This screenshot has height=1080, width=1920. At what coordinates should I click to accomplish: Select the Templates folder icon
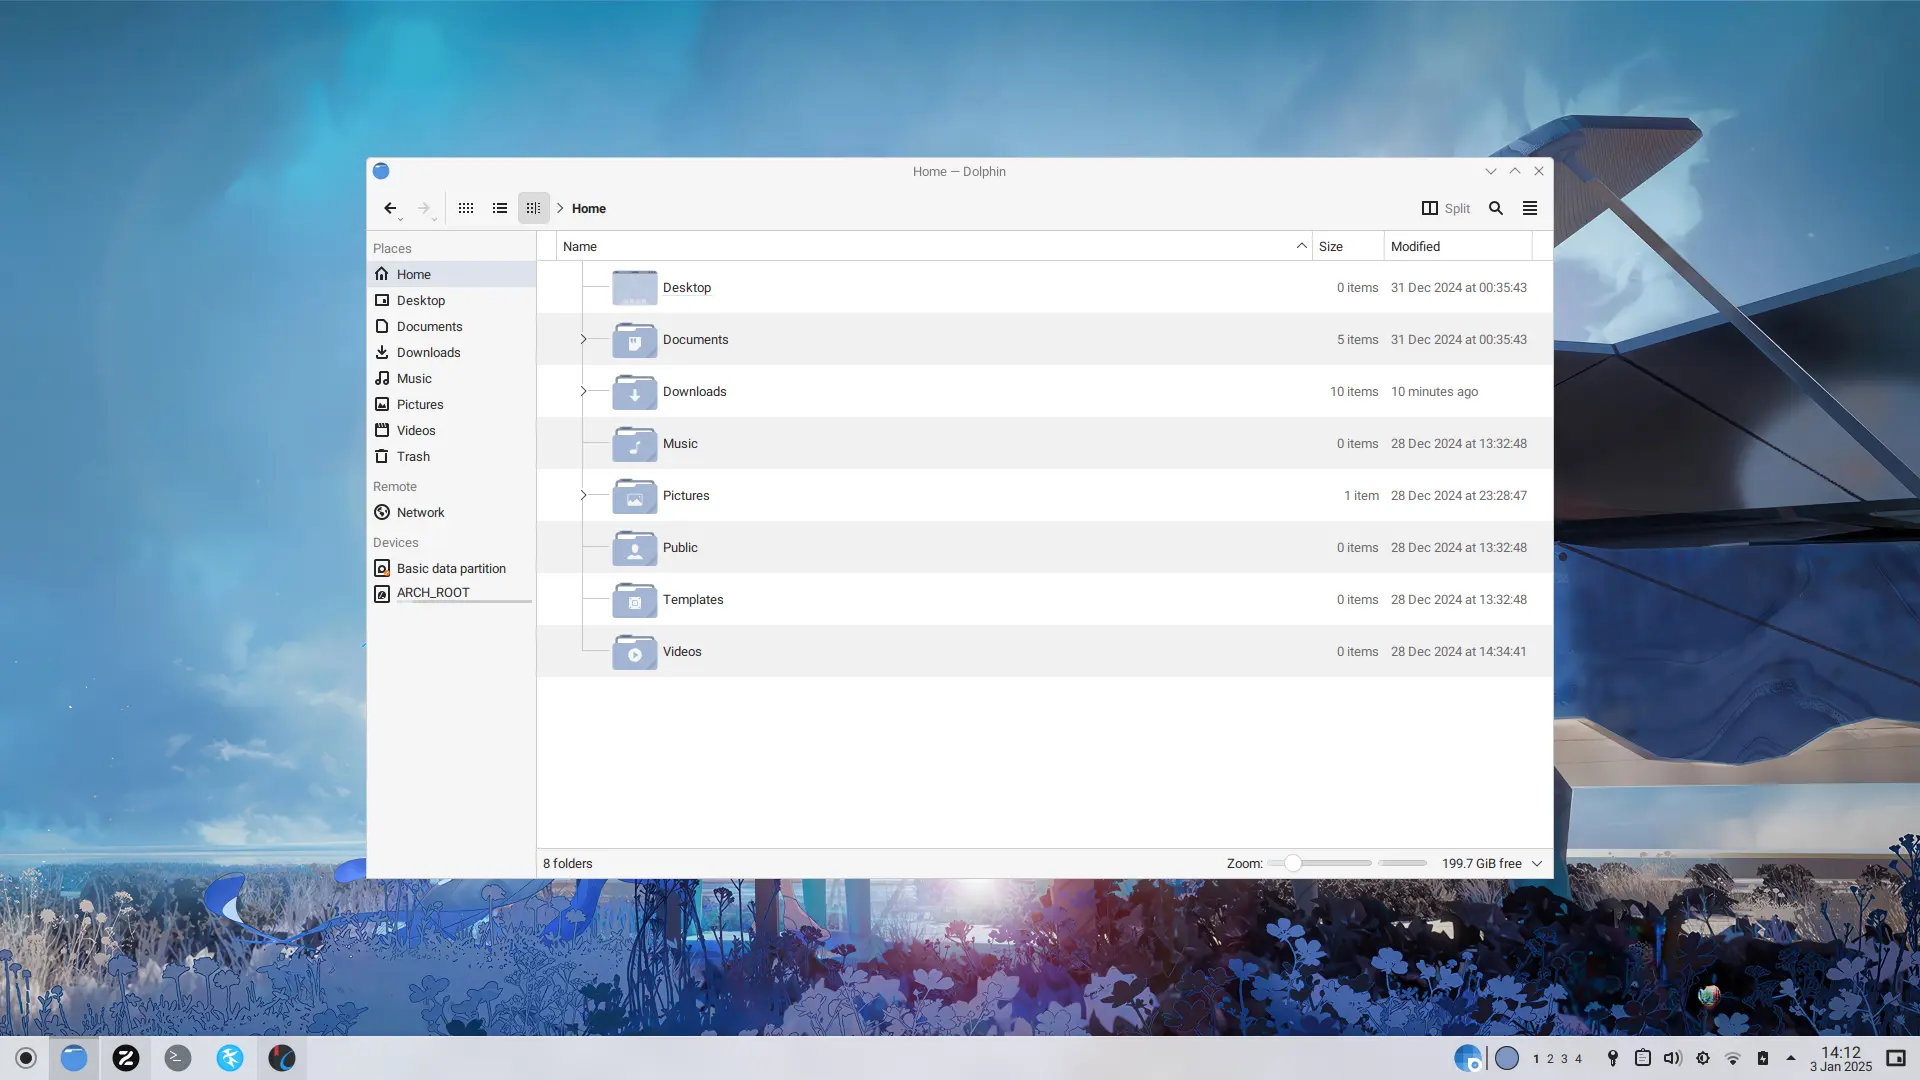(x=634, y=599)
